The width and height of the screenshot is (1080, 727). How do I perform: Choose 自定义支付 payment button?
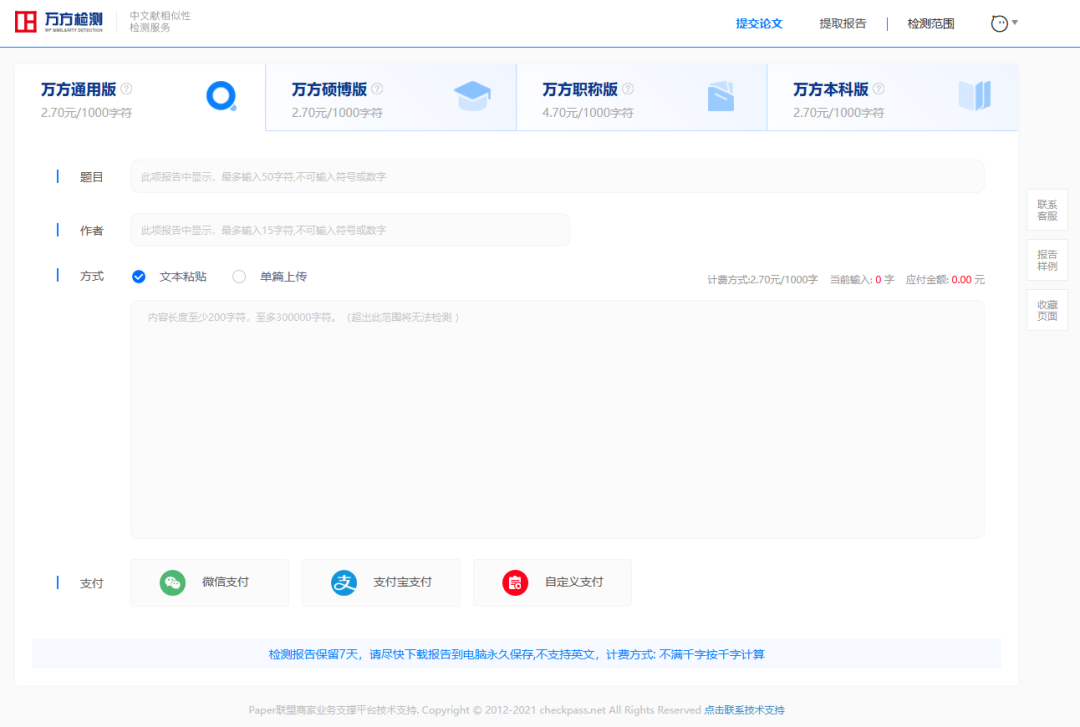(552, 582)
